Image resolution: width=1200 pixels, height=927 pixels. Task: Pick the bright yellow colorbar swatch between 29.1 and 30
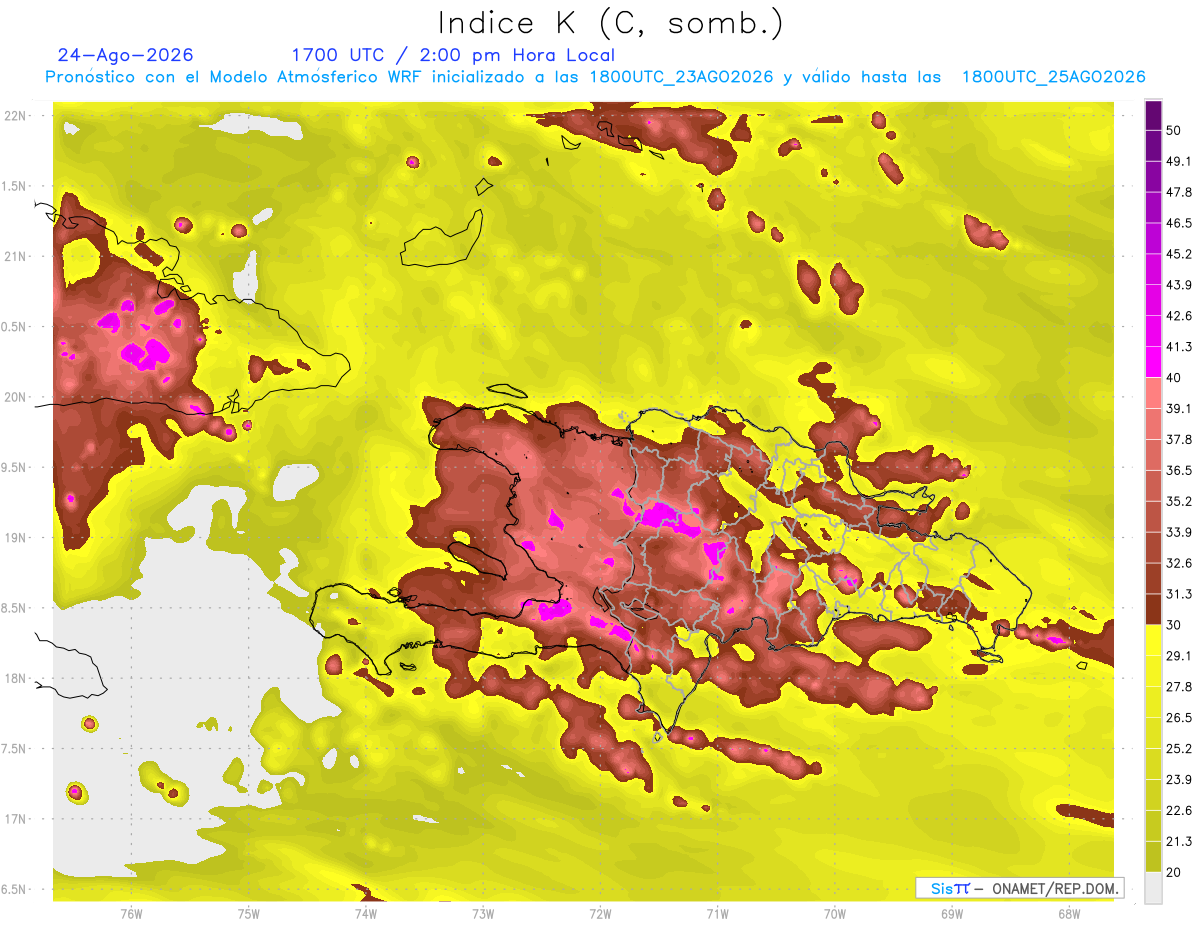coord(1153,640)
